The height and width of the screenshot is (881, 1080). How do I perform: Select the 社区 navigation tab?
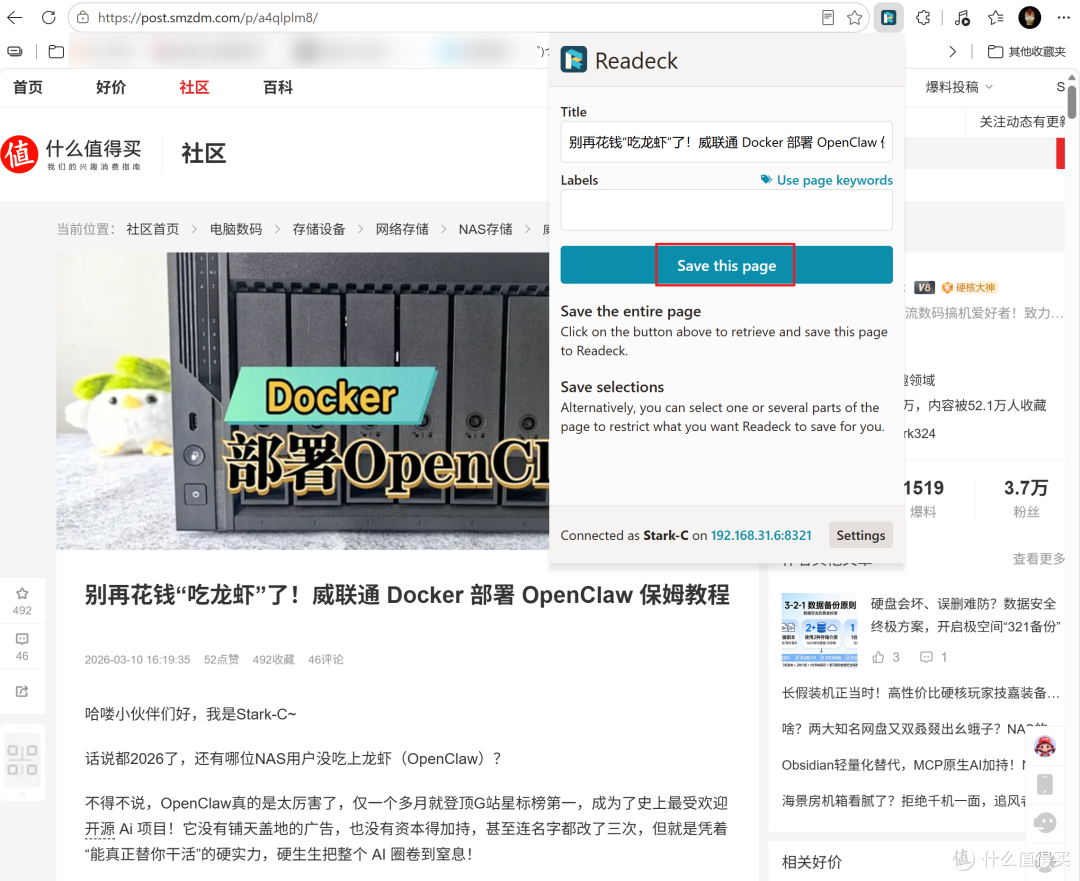194,87
